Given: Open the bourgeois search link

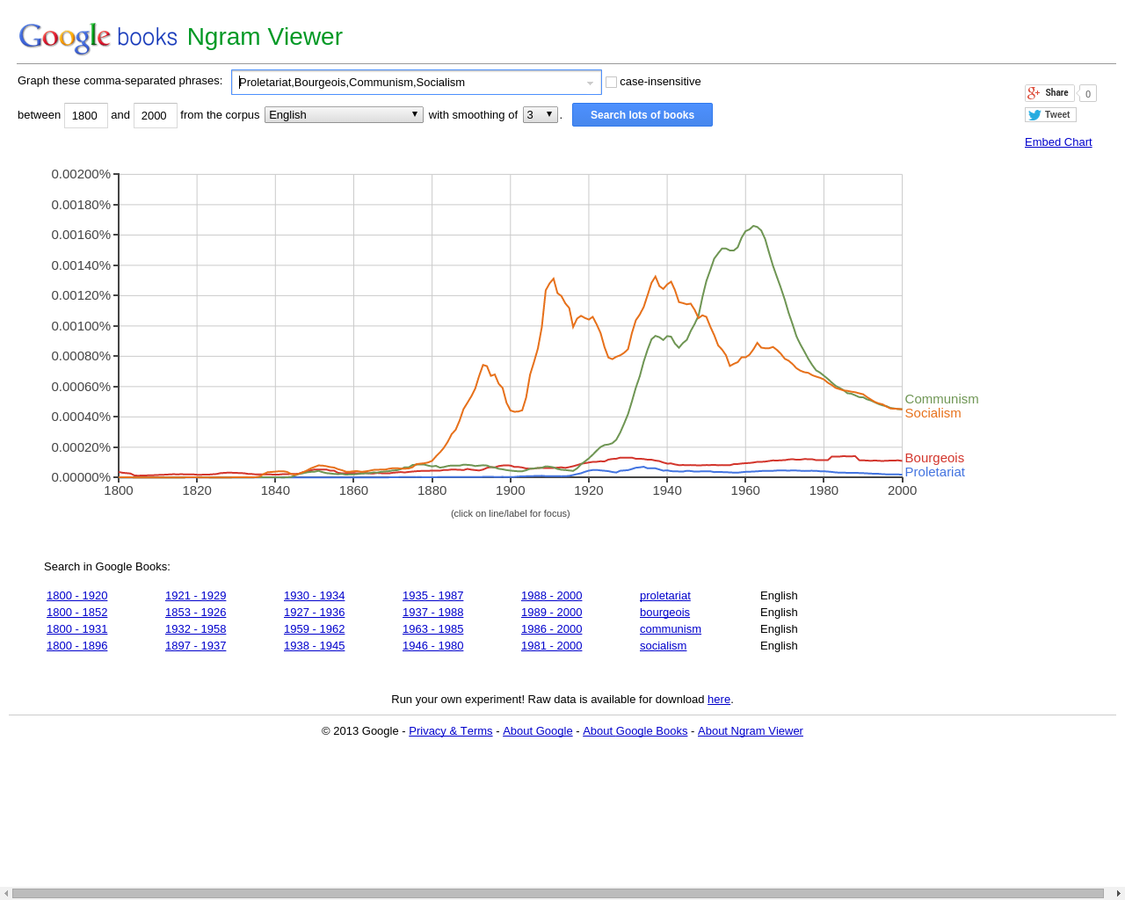Looking at the screenshot, I should point(664,612).
